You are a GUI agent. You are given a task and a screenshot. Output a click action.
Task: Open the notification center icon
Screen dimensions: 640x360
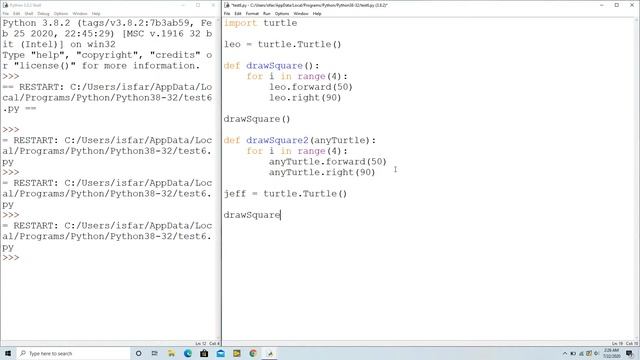coord(629,353)
